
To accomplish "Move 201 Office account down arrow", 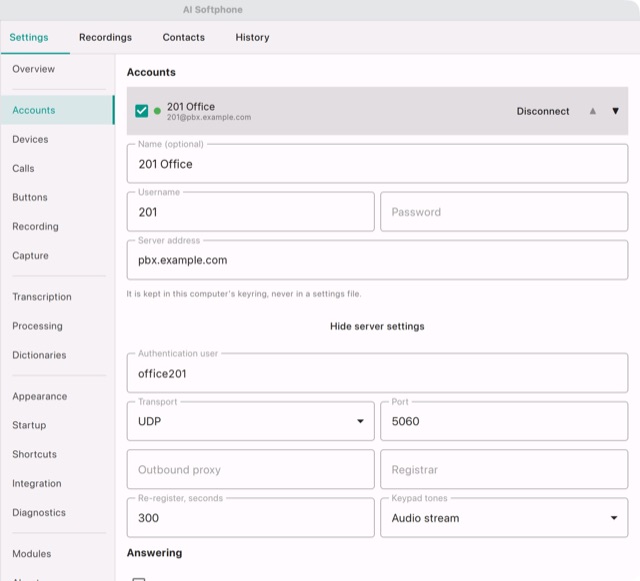I will pyautogui.click(x=616, y=111).
